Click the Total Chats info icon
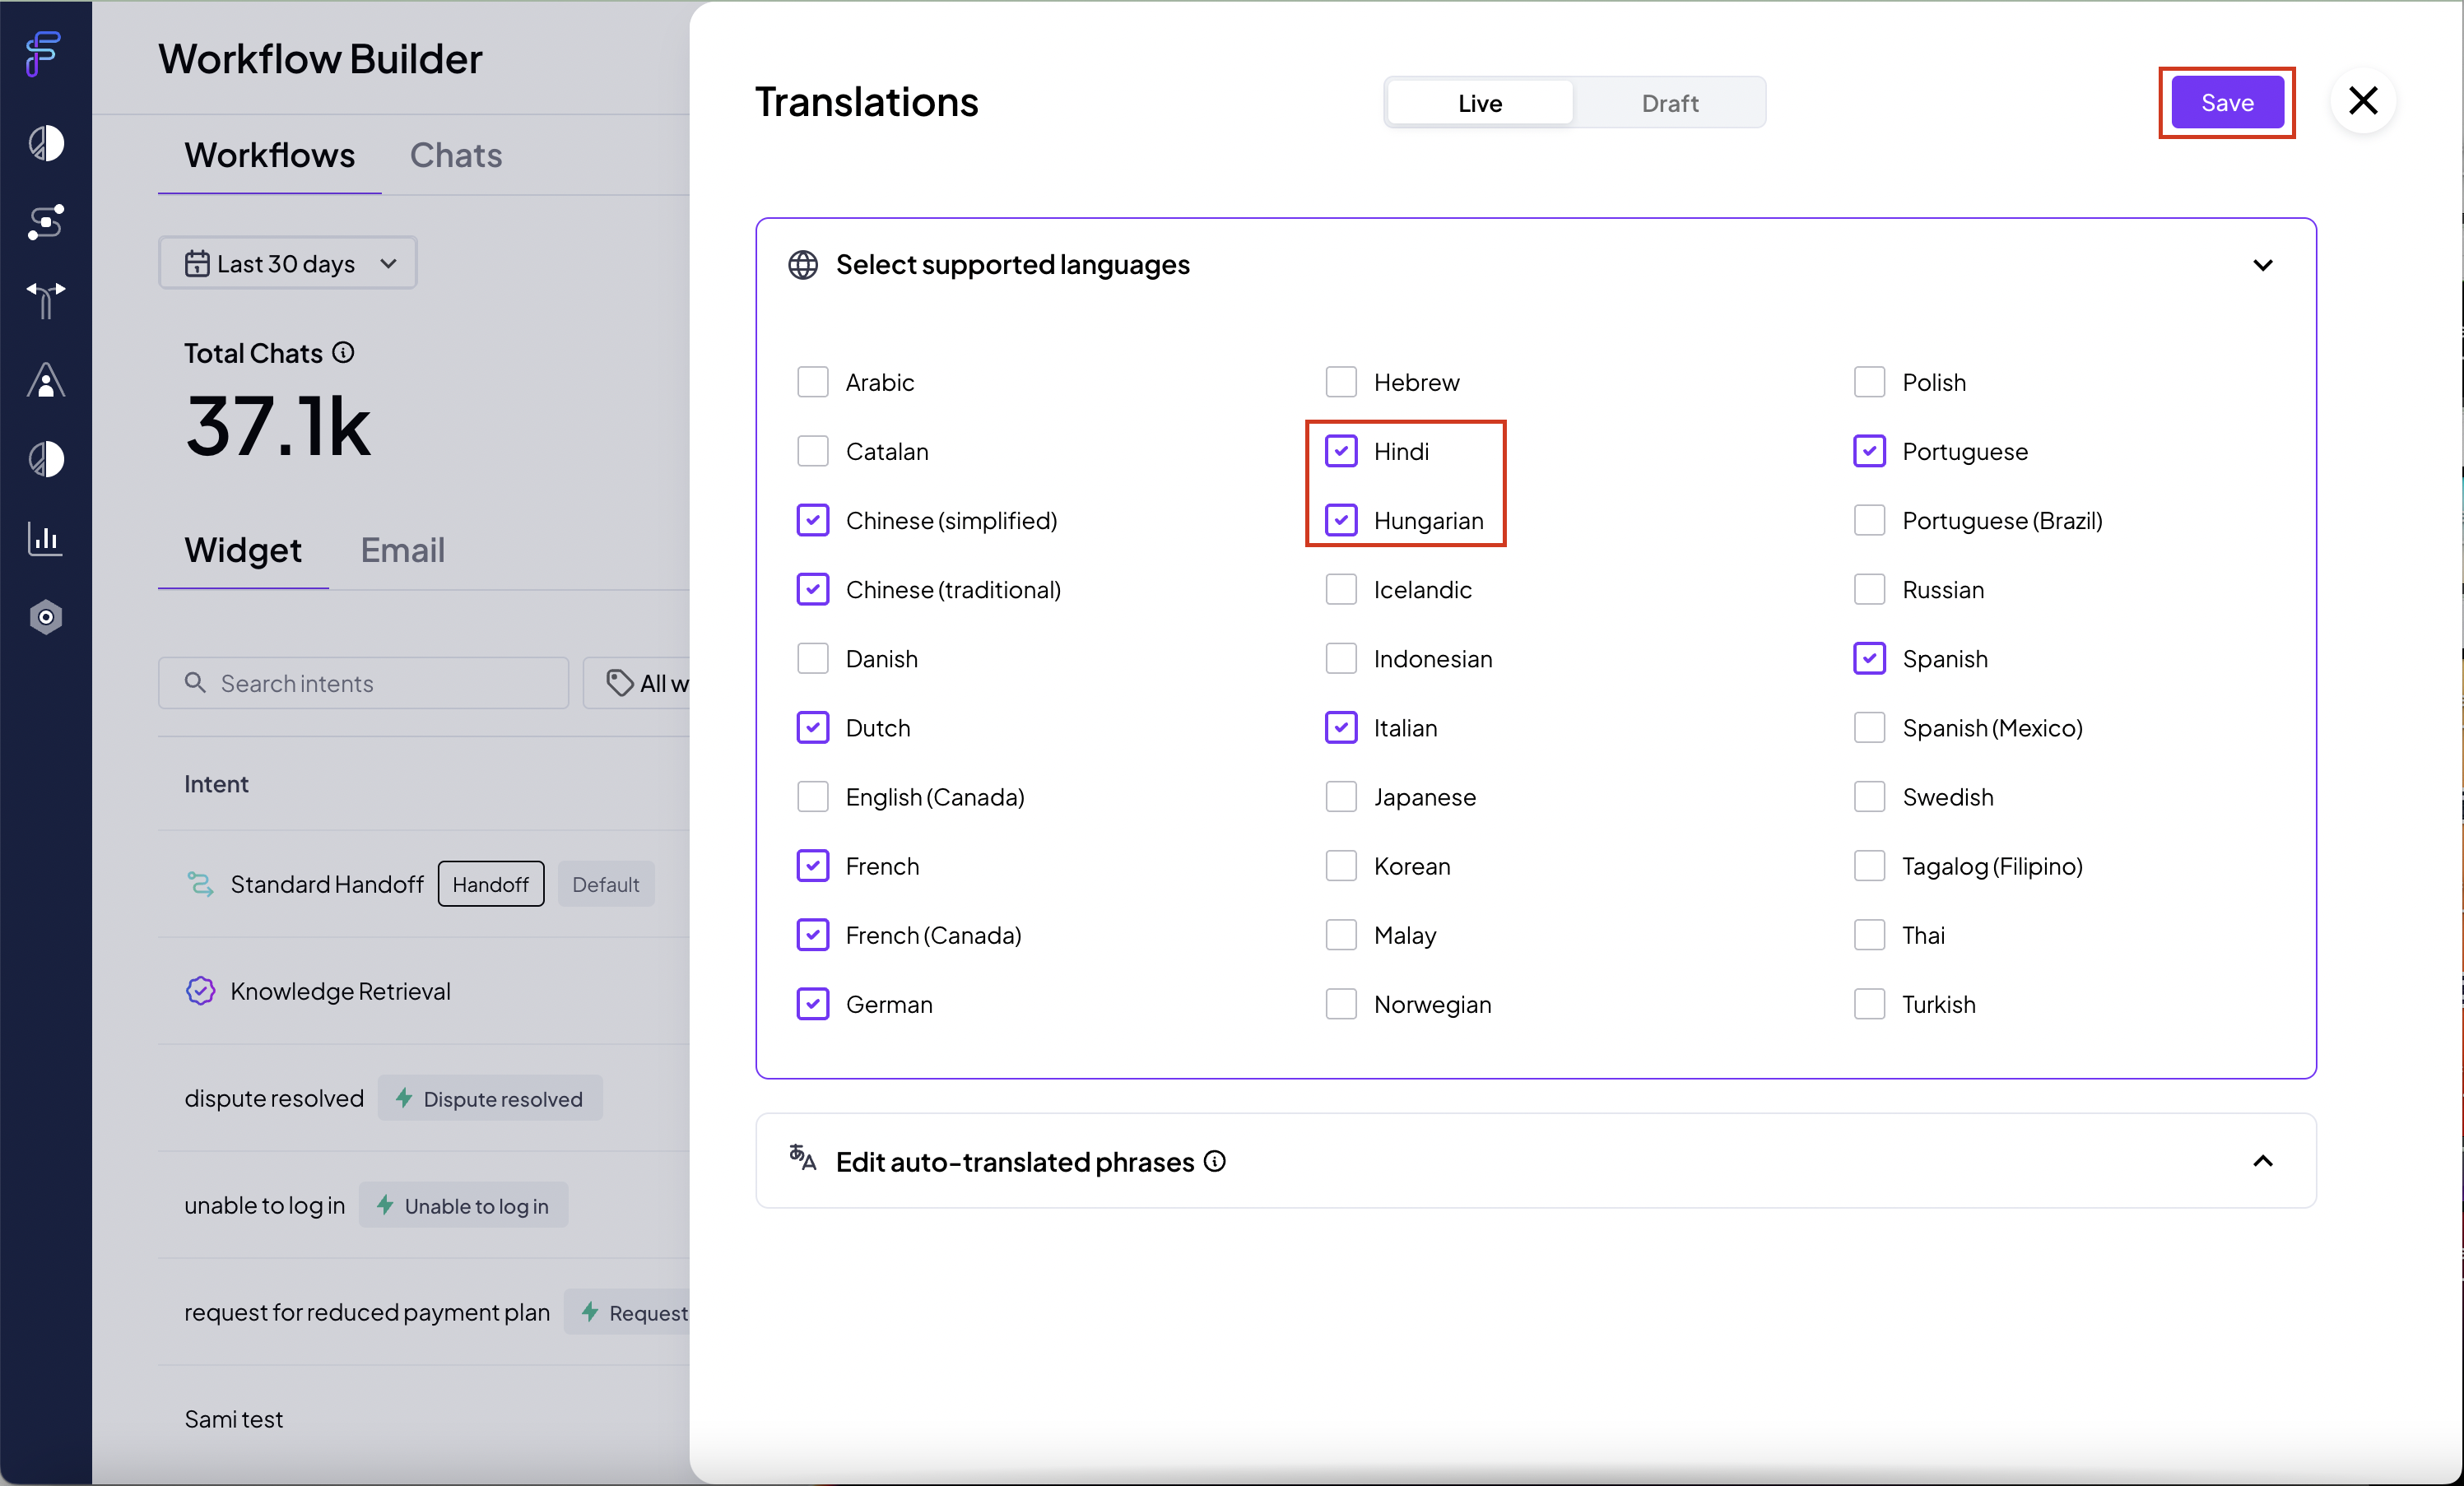Image resolution: width=2464 pixels, height=1486 pixels. point(343,352)
